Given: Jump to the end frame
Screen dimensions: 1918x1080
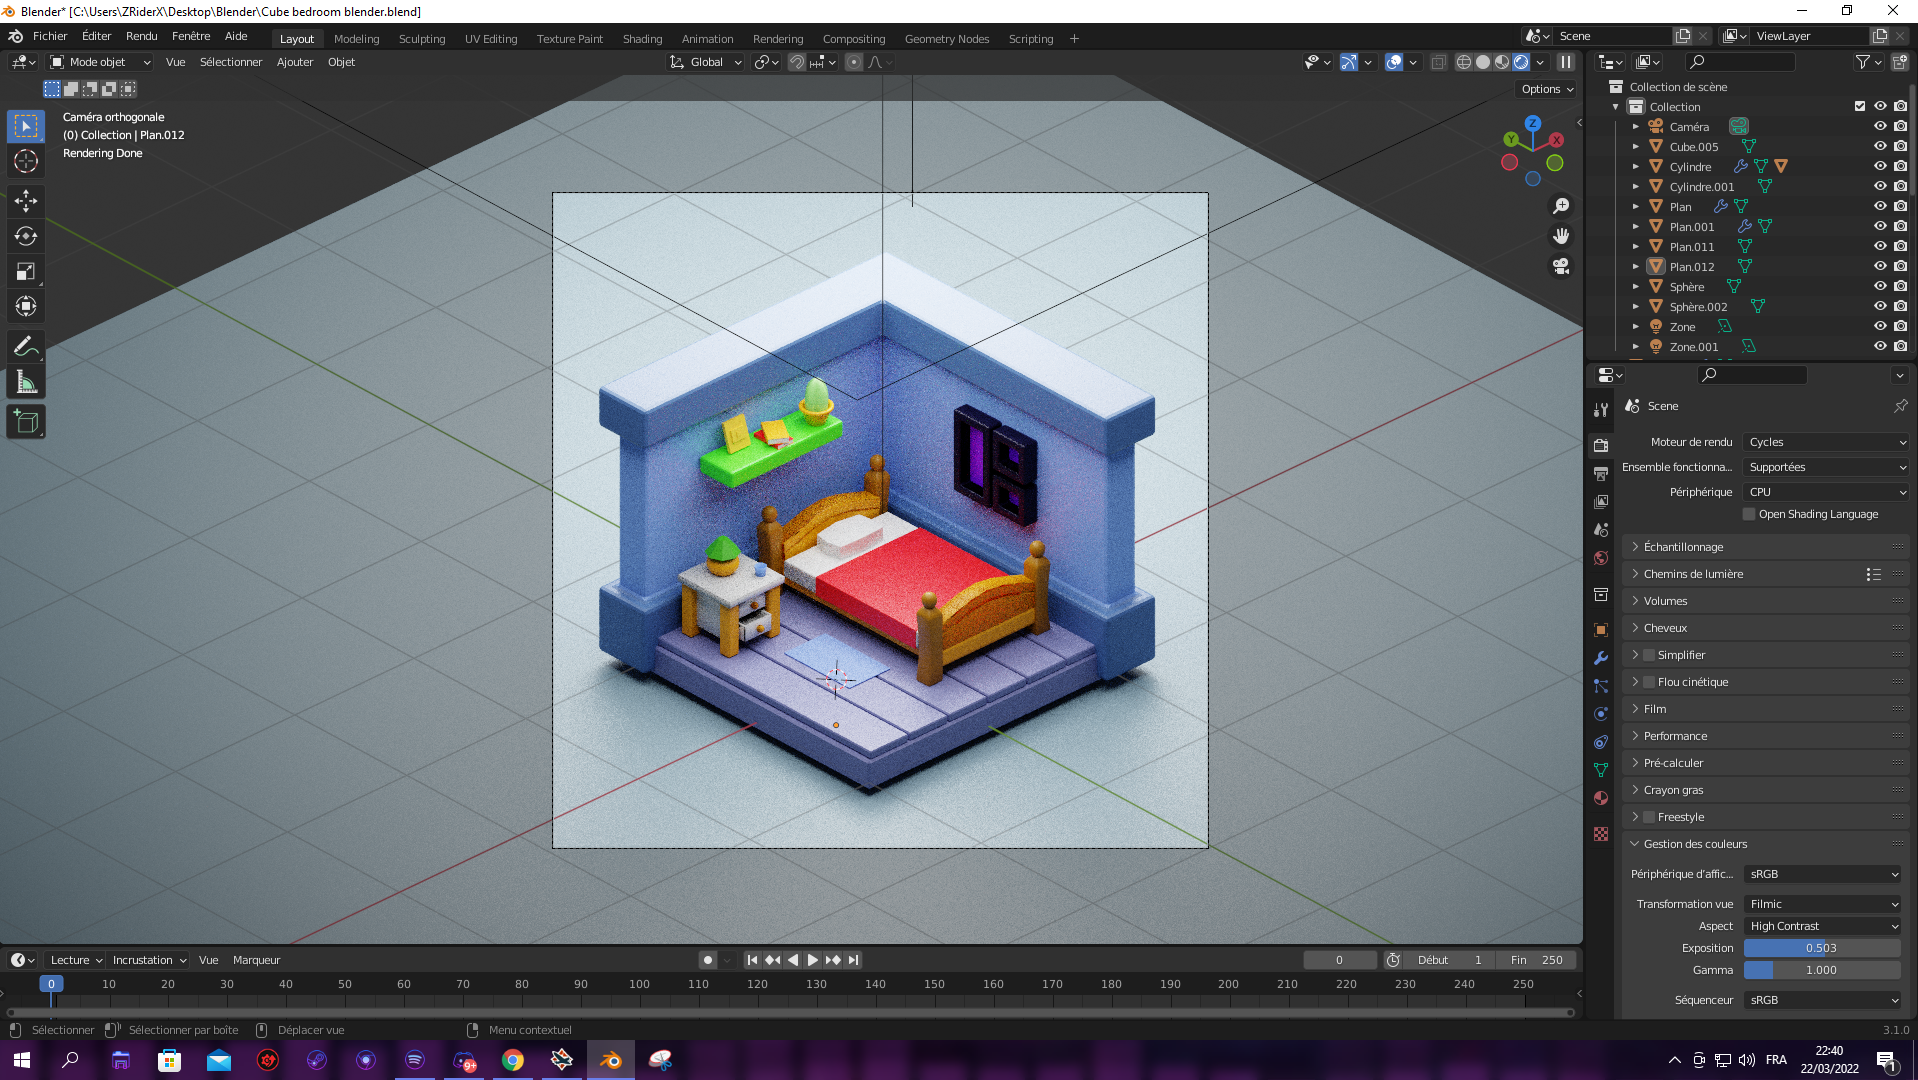Looking at the screenshot, I should tap(853, 960).
